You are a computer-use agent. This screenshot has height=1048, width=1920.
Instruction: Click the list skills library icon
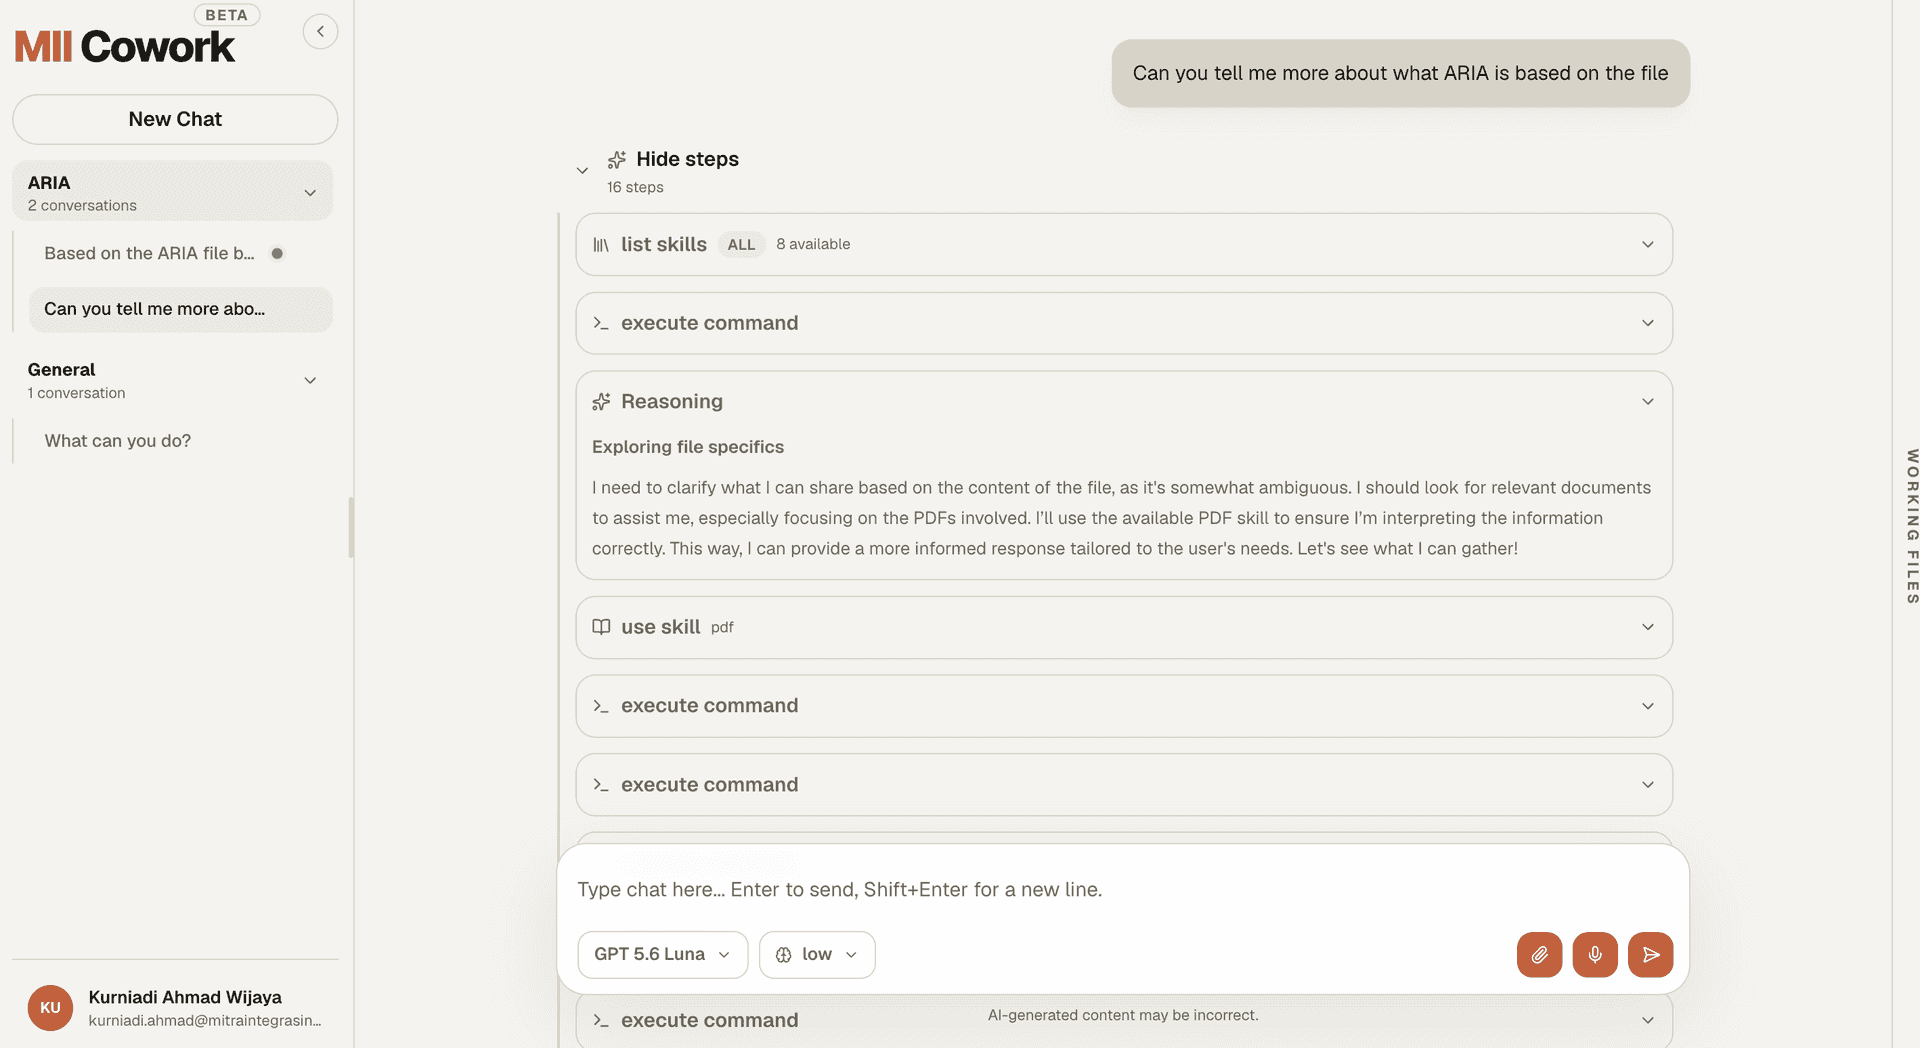(x=601, y=244)
